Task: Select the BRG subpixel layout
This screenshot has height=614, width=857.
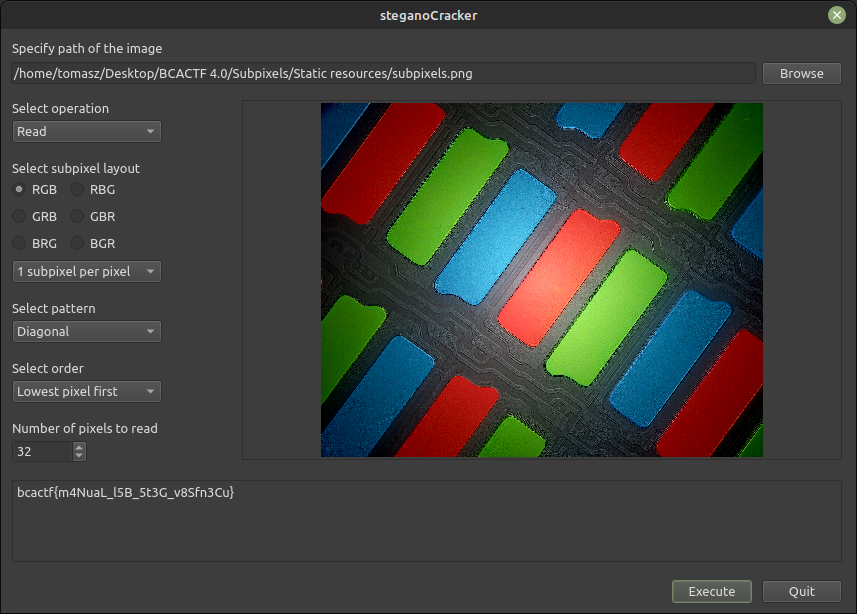Action: click(x=35, y=243)
